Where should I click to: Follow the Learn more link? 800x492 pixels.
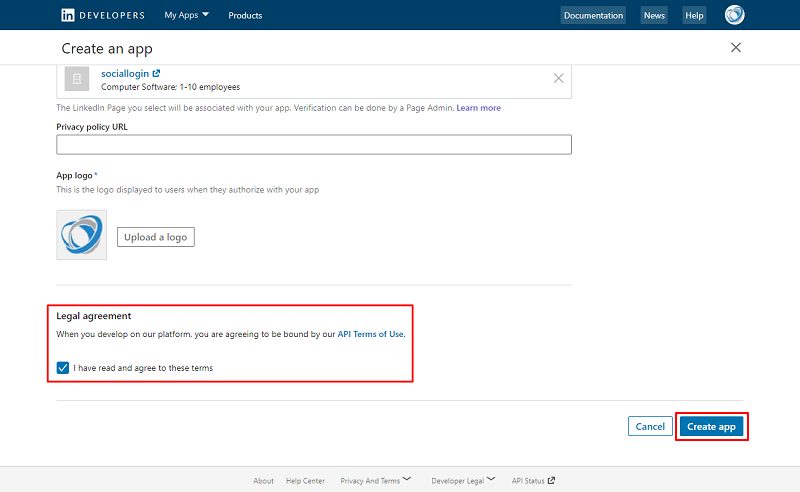point(478,108)
